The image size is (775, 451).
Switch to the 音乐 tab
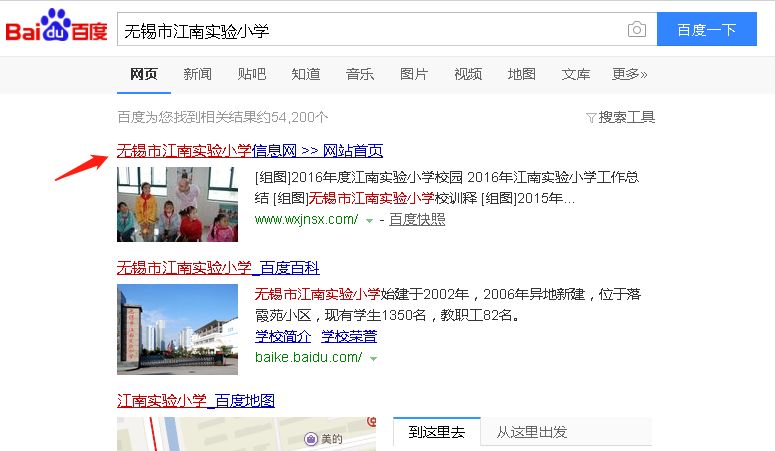(x=360, y=74)
